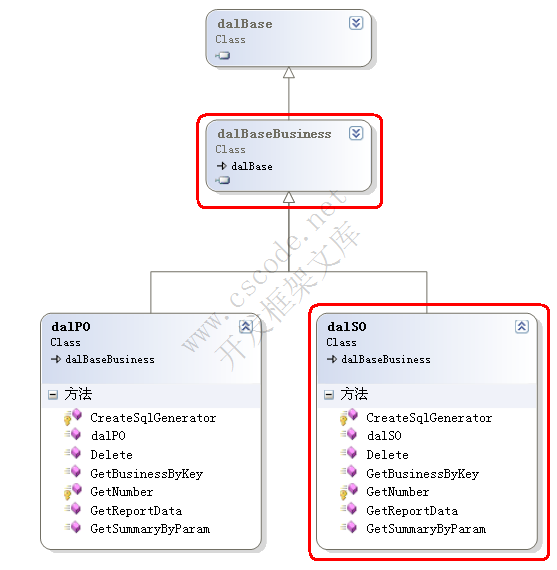Click the compartment icon in dalBaseBusiness box
This screenshot has width=557, height=570.
click(223, 180)
